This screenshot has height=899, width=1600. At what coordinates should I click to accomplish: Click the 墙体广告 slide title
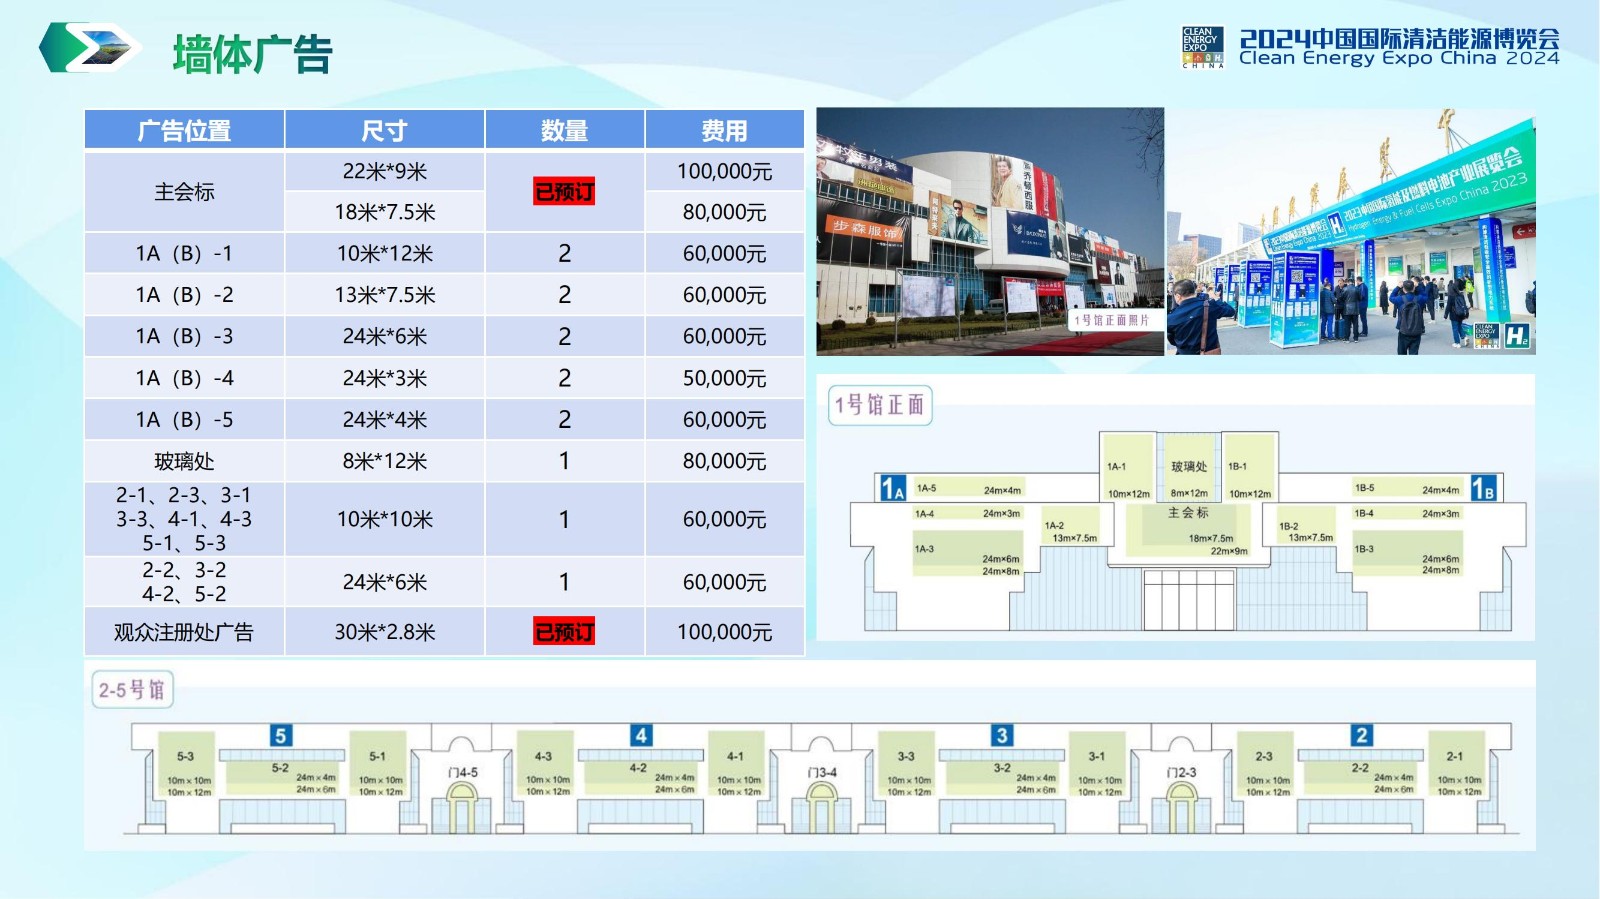pos(252,54)
